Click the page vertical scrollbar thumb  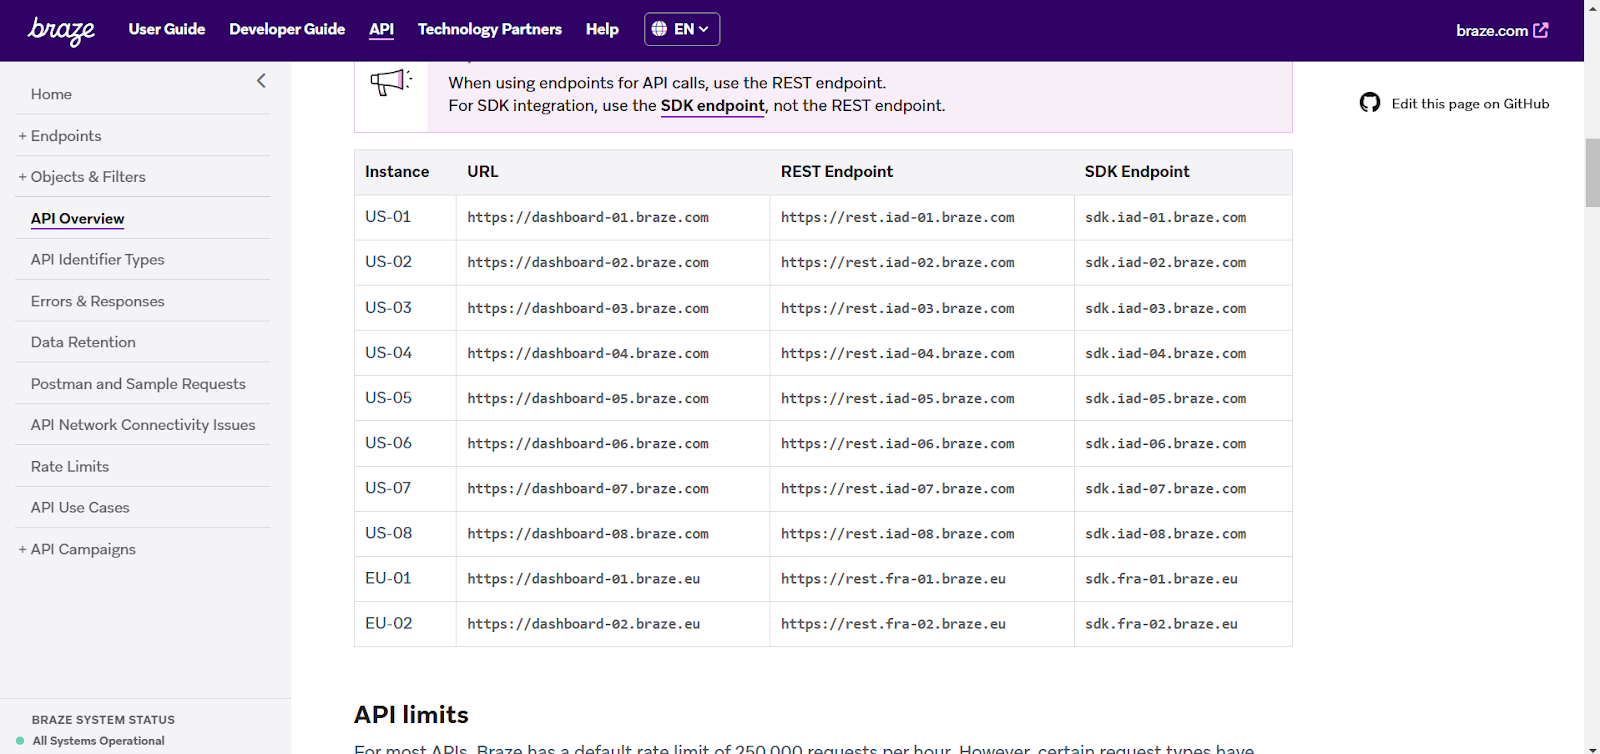(x=1592, y=173)
